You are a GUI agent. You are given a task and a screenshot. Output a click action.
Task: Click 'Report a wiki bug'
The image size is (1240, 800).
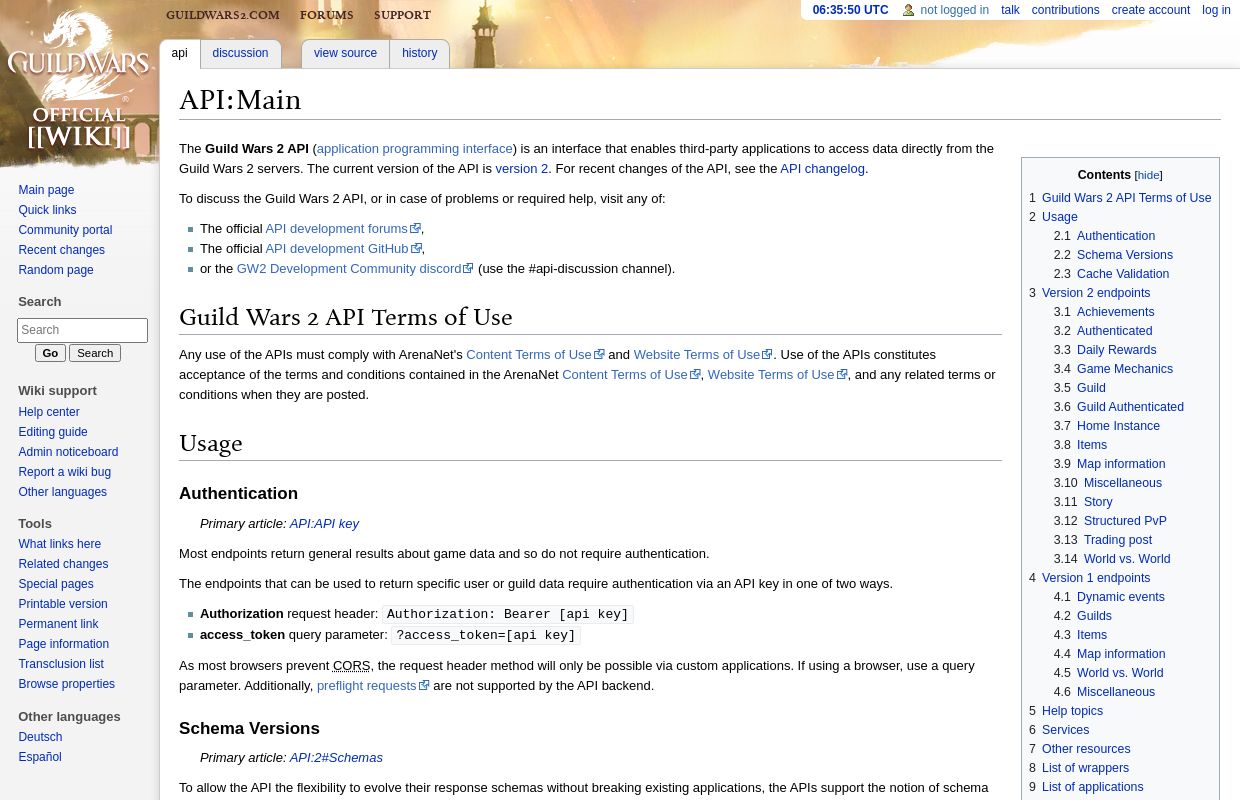pos(64,472)
